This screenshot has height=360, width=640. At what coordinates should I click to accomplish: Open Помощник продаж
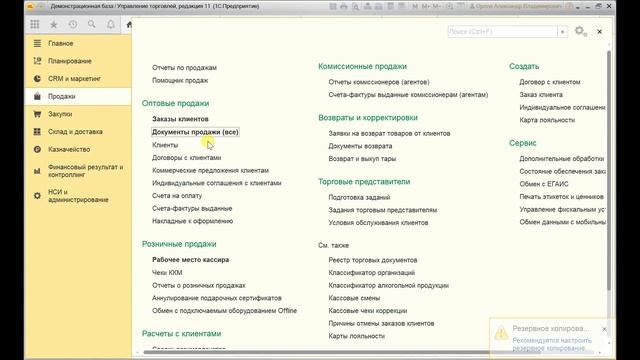pyautogui.click(x=180, y=80)
